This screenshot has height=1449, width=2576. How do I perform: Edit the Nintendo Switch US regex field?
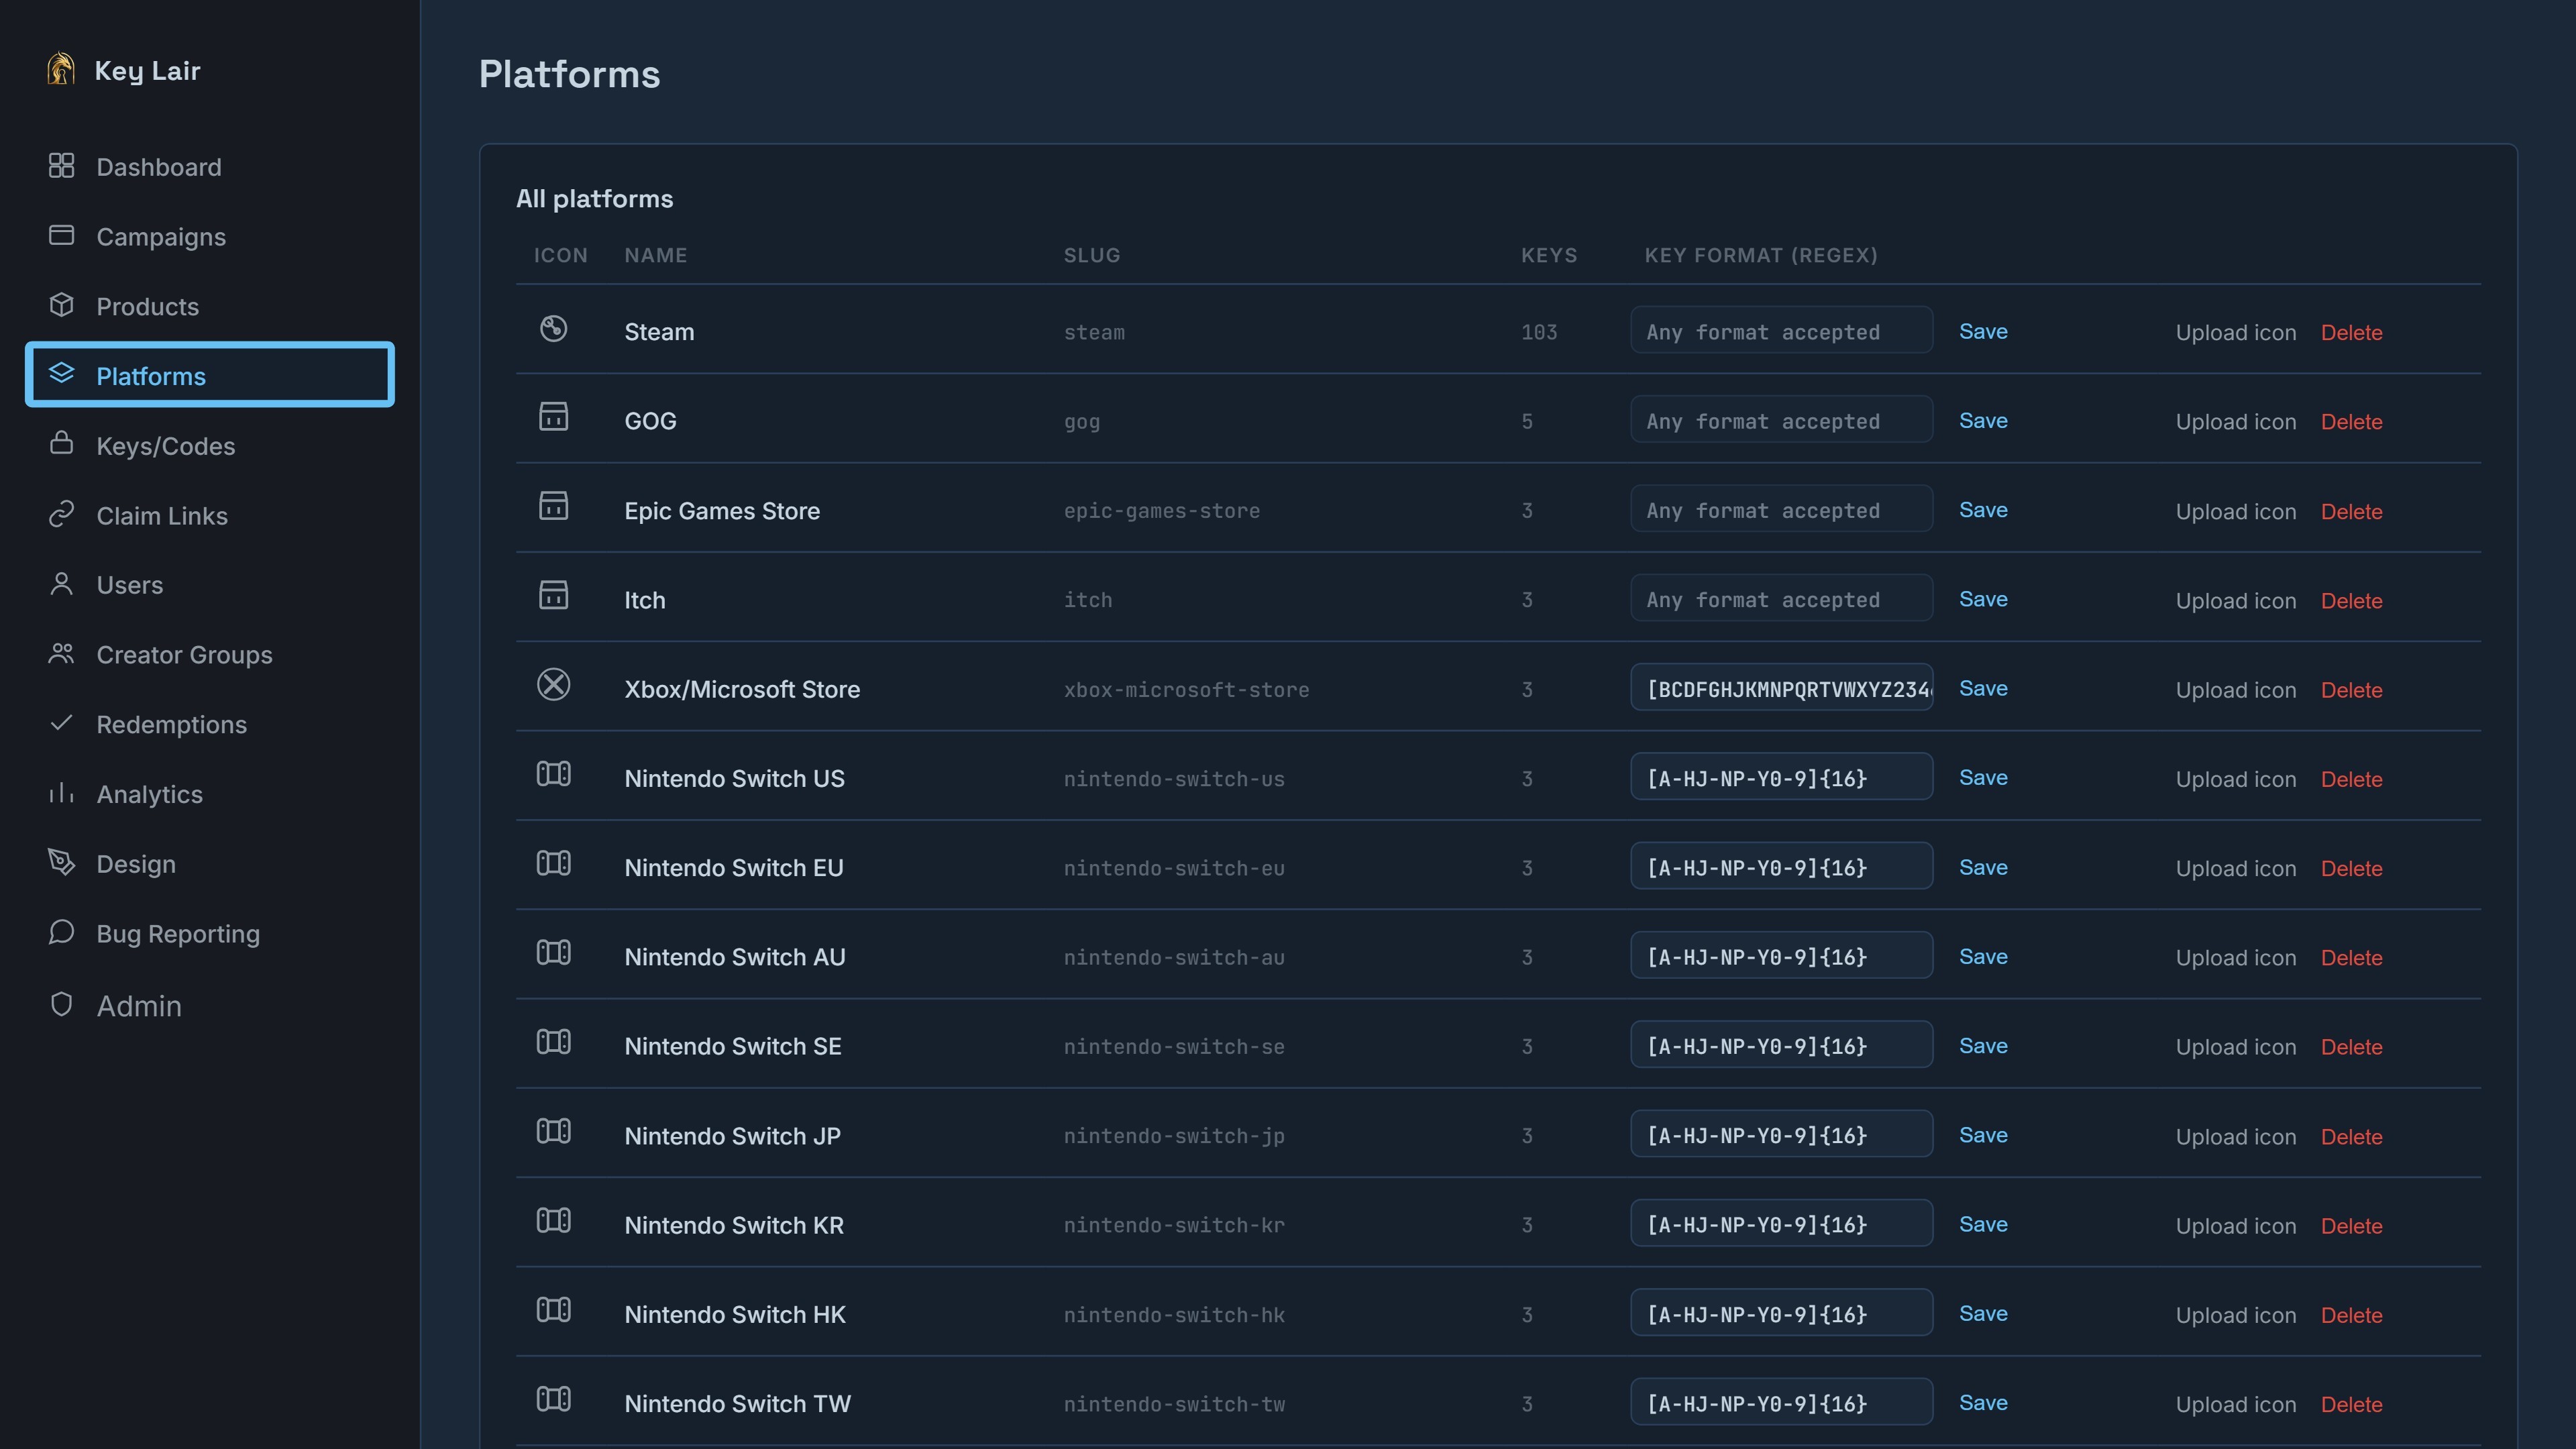point(1781,777)
